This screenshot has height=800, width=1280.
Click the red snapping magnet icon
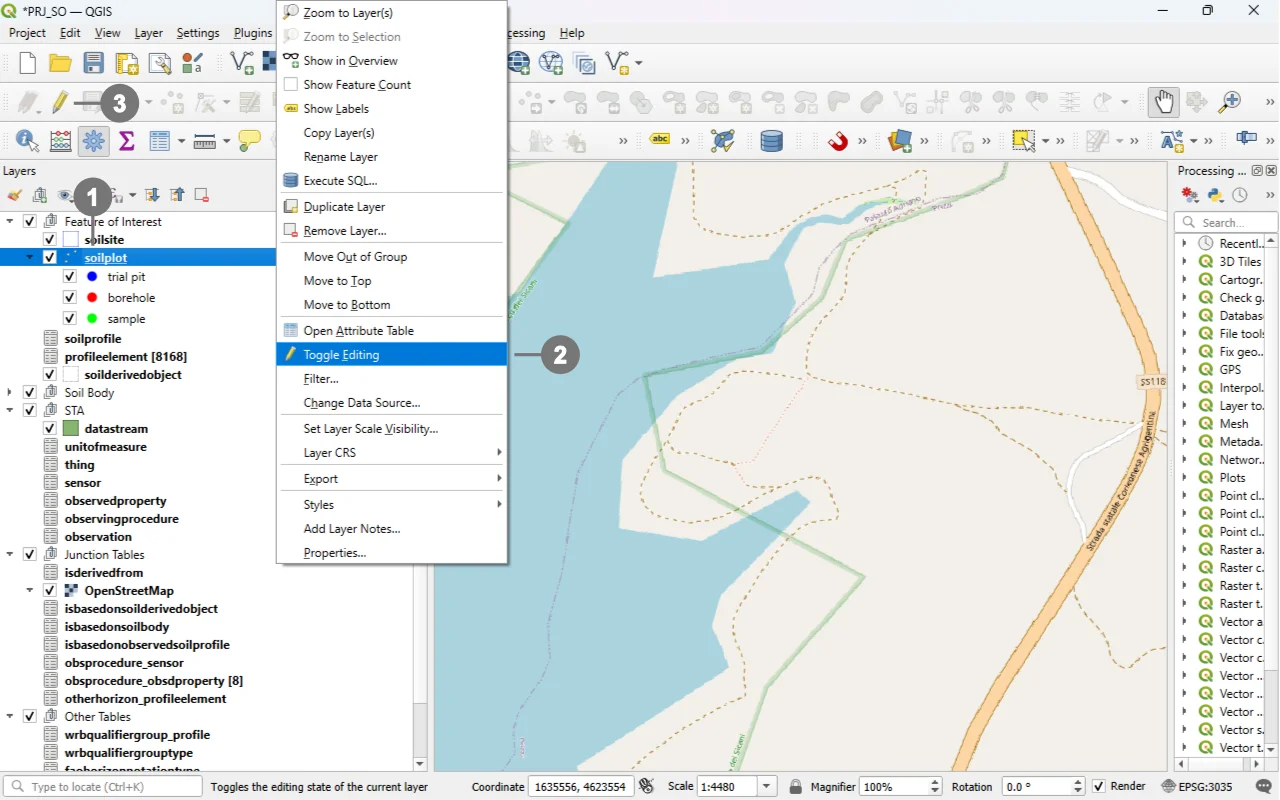tap(838, 141)
